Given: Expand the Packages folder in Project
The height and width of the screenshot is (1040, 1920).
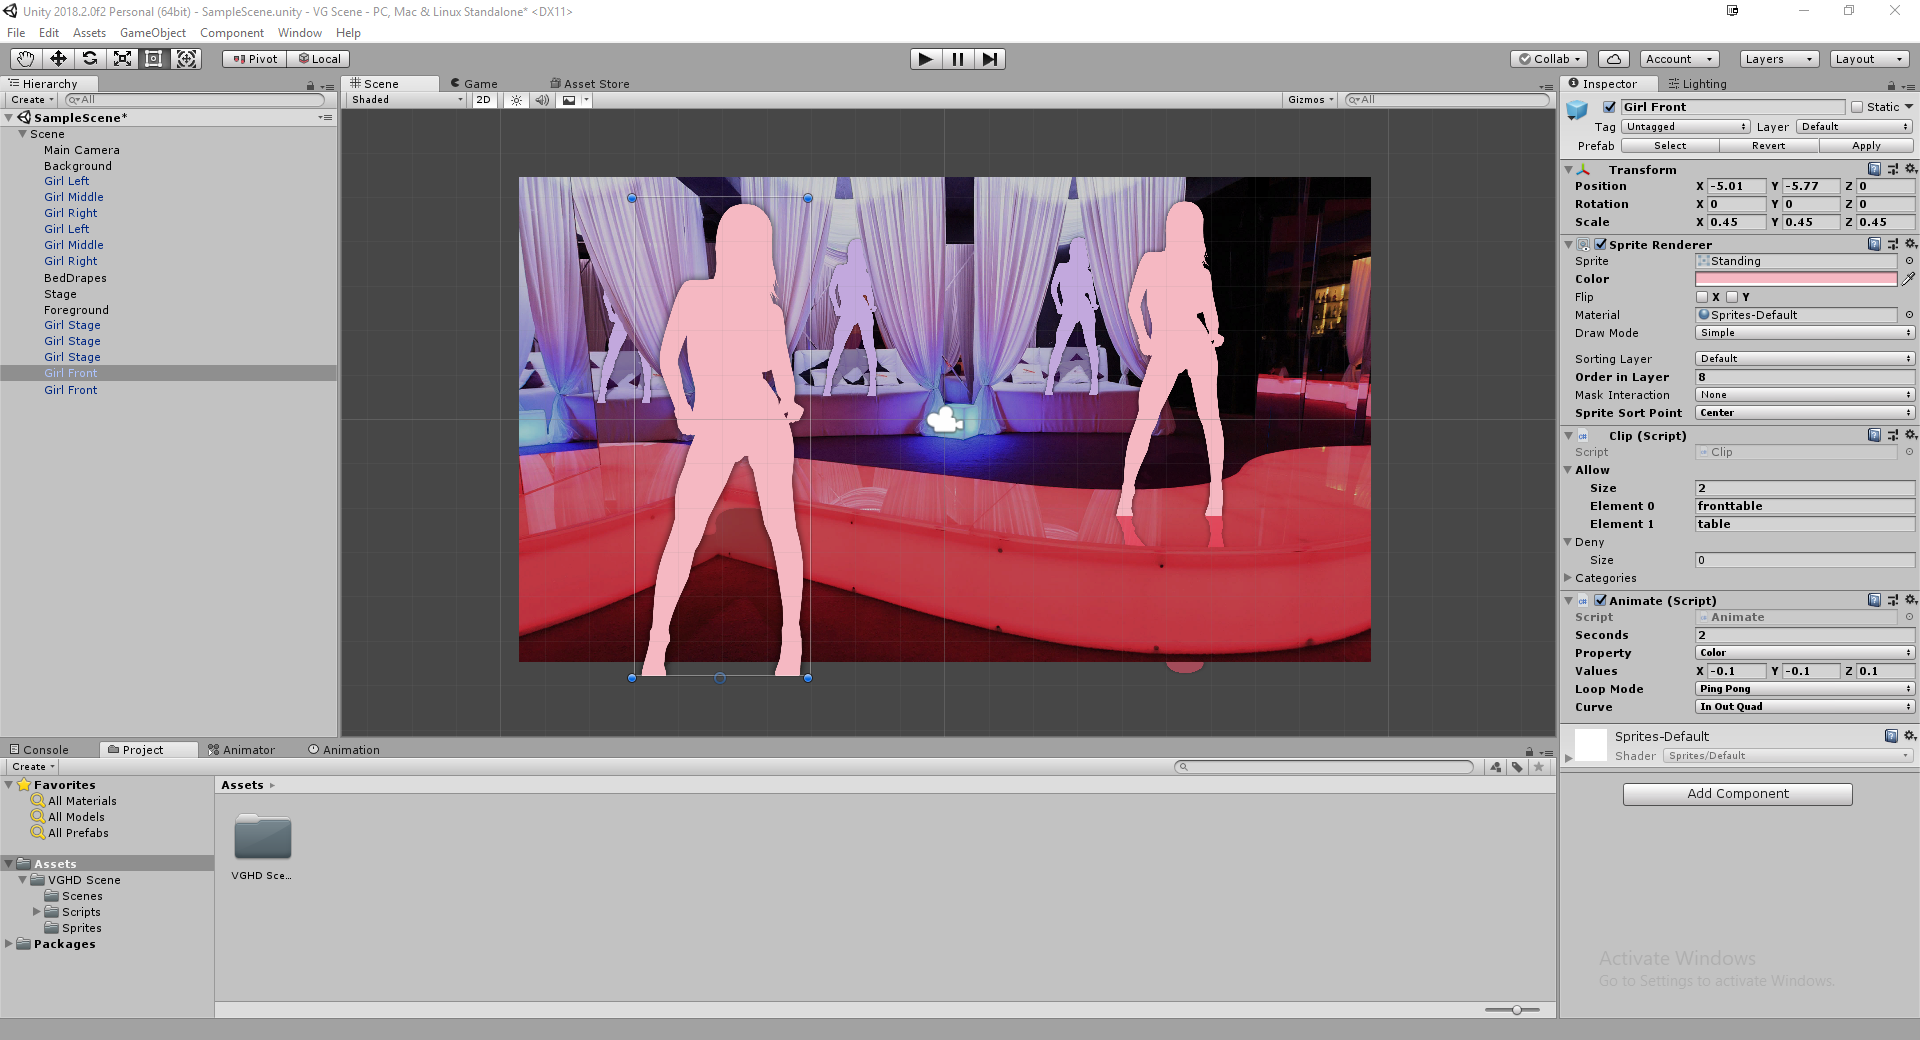Looking at the screenshot, I should tap(10, 944).
